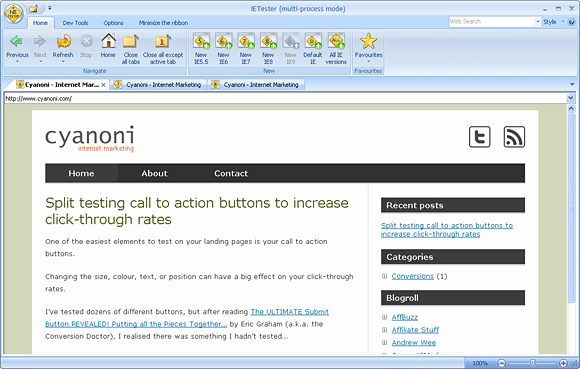Open the AffBuzz blogroll link
Image resolution: width=580 pixels, height=369 pixels.
(x=405, y=317)
